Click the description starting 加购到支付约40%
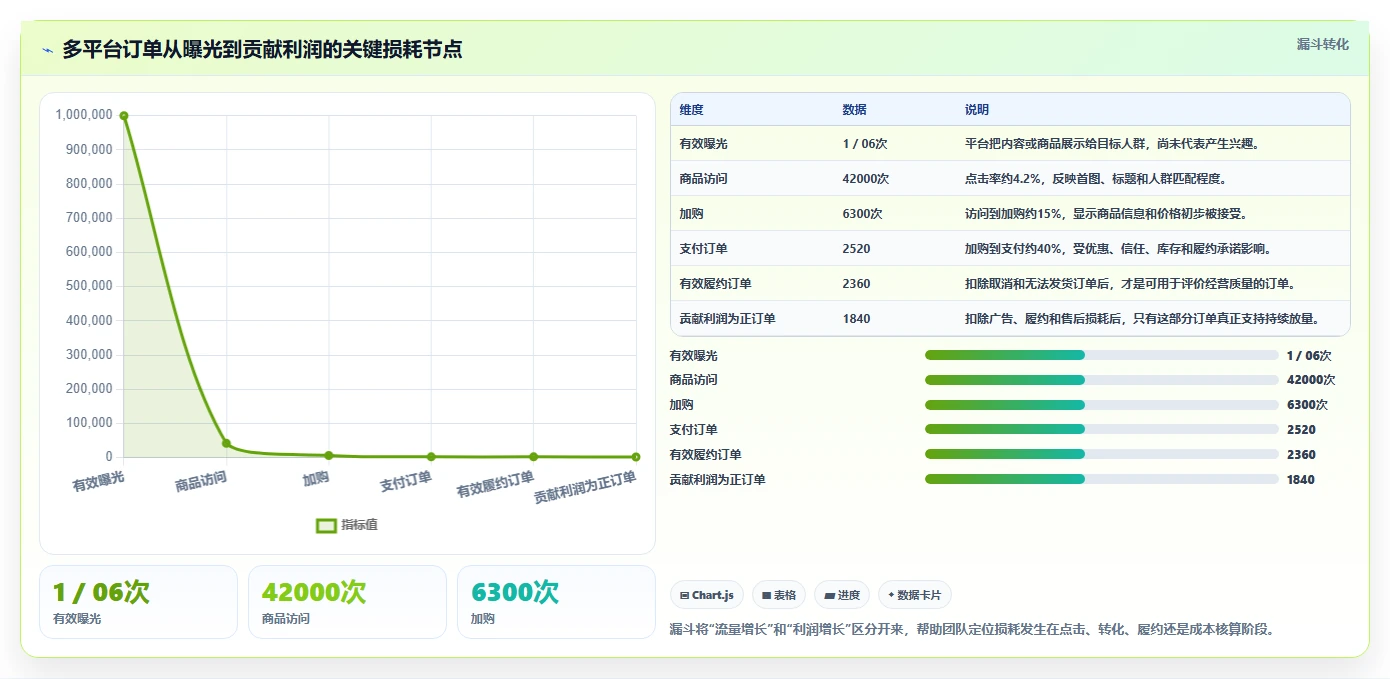The image size is (1390, 679). point(1118,249)
